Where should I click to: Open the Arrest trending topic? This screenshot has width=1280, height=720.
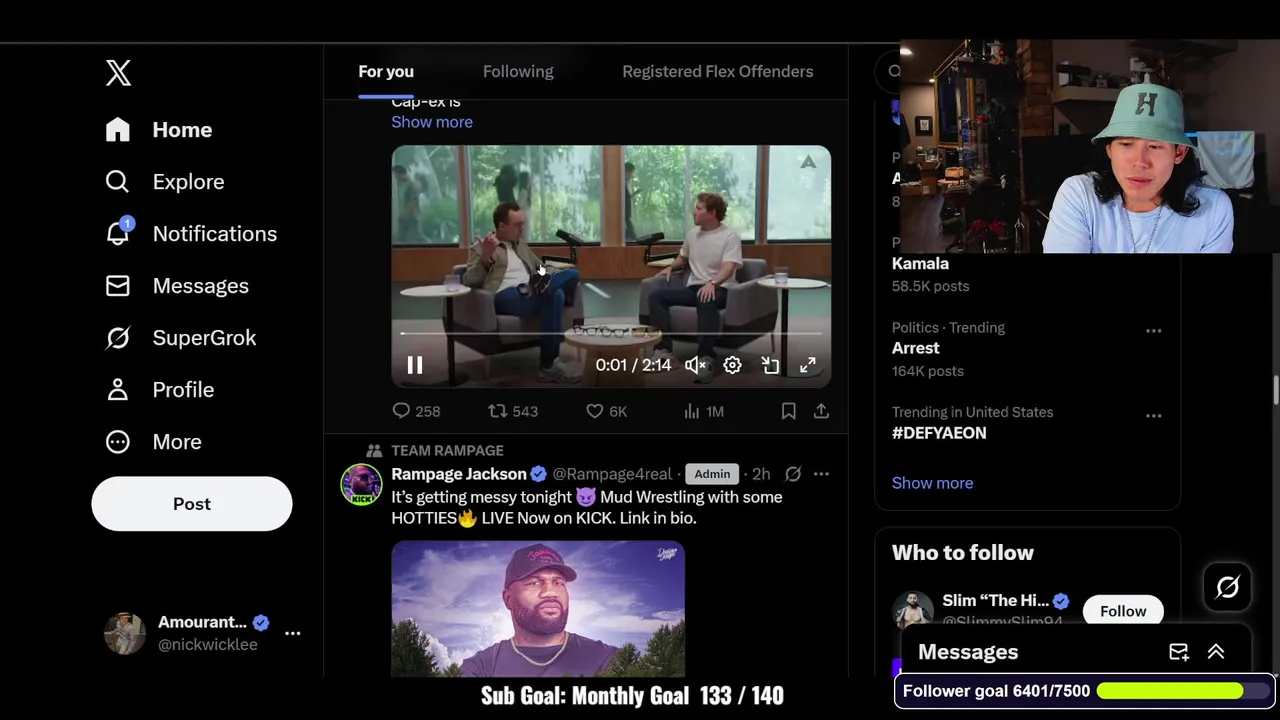click(916, 348)
